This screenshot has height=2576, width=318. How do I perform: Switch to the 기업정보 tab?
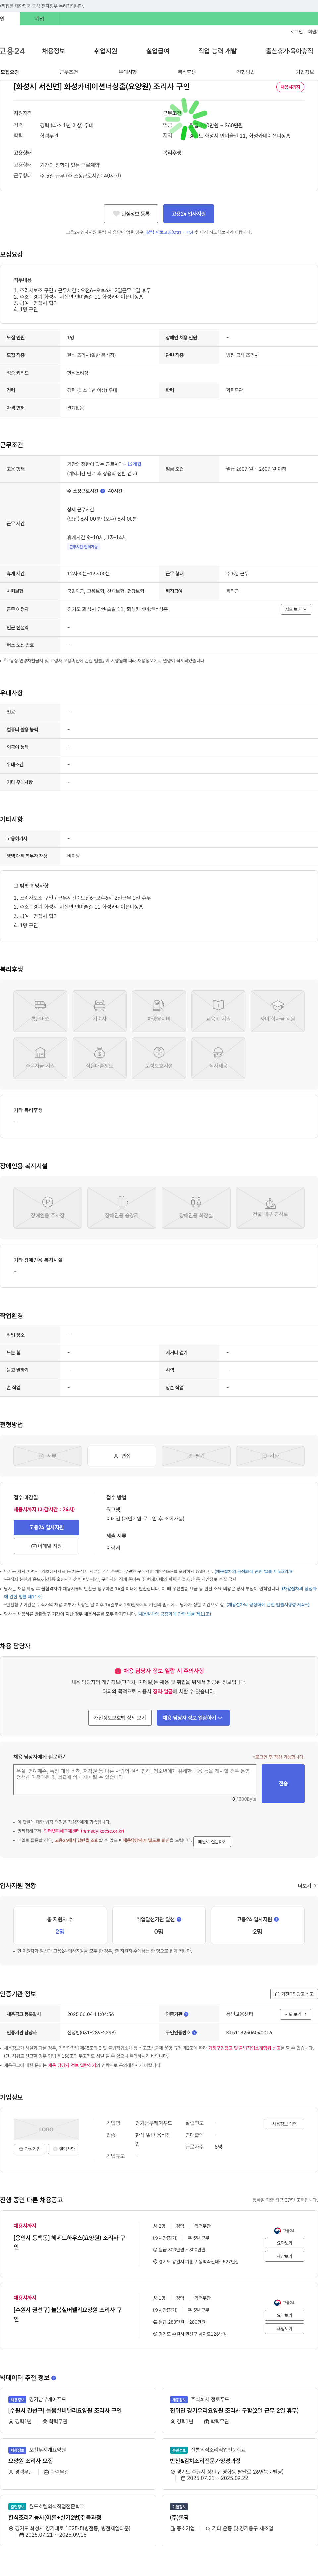pos(305,72)
